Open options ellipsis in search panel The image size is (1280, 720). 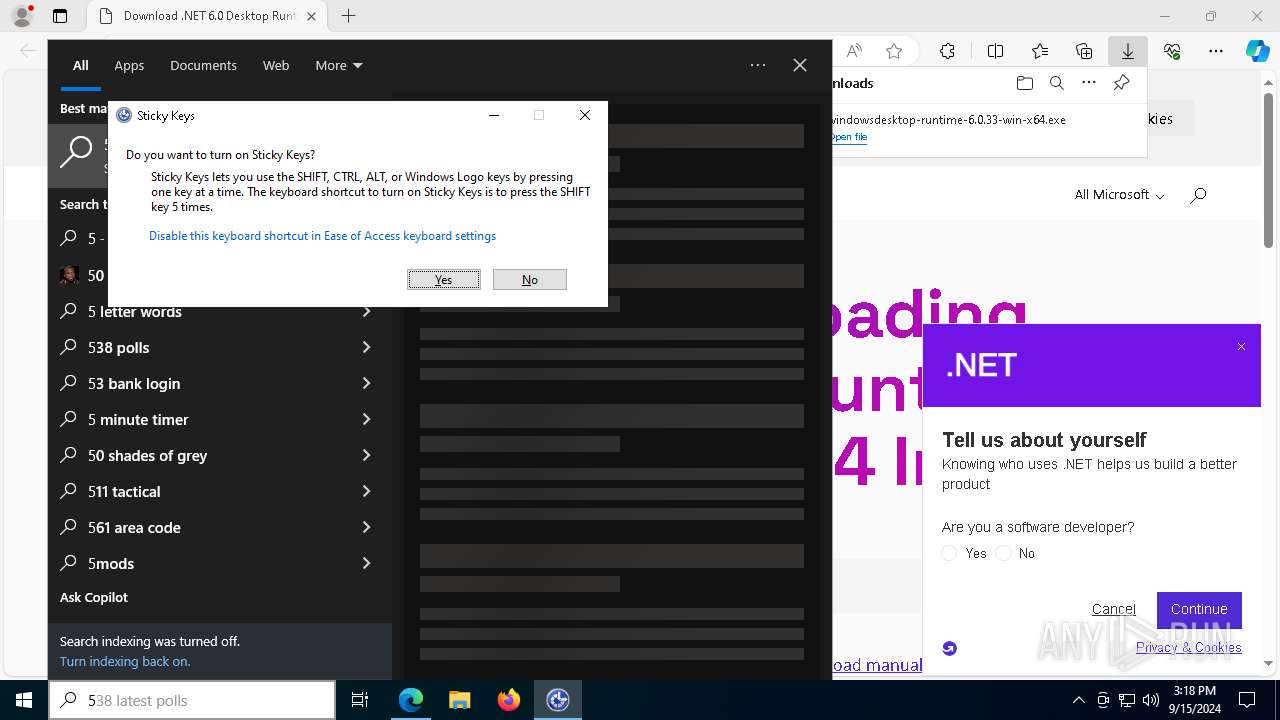[x=758, y=65]
